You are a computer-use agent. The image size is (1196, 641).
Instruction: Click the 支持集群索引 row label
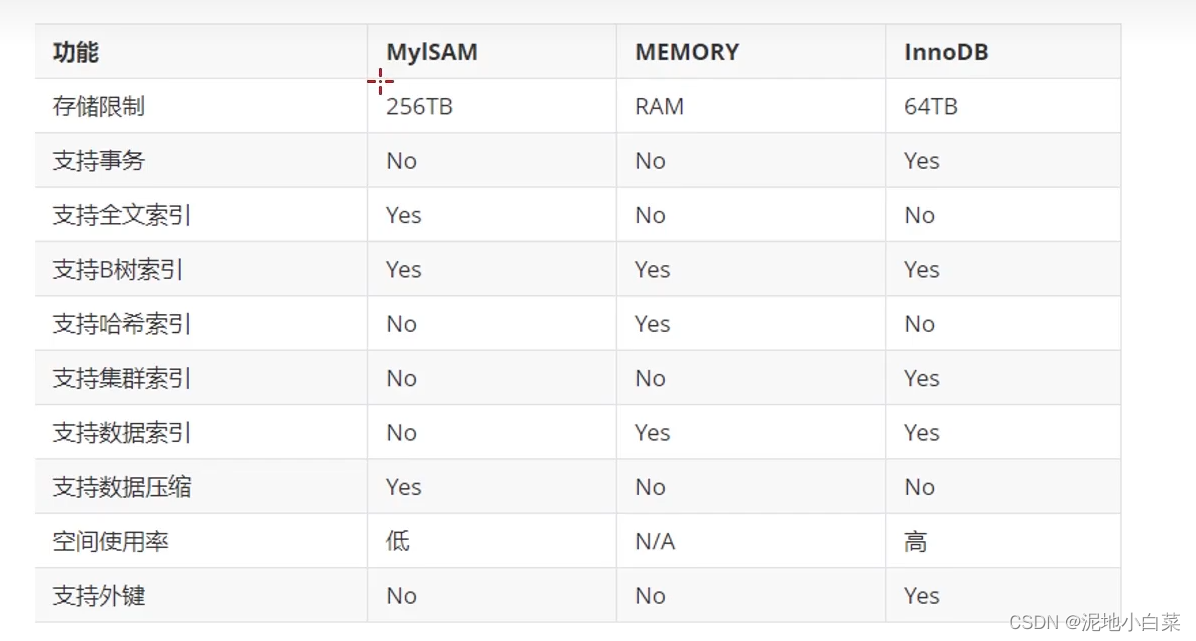(x=122, y=379)
